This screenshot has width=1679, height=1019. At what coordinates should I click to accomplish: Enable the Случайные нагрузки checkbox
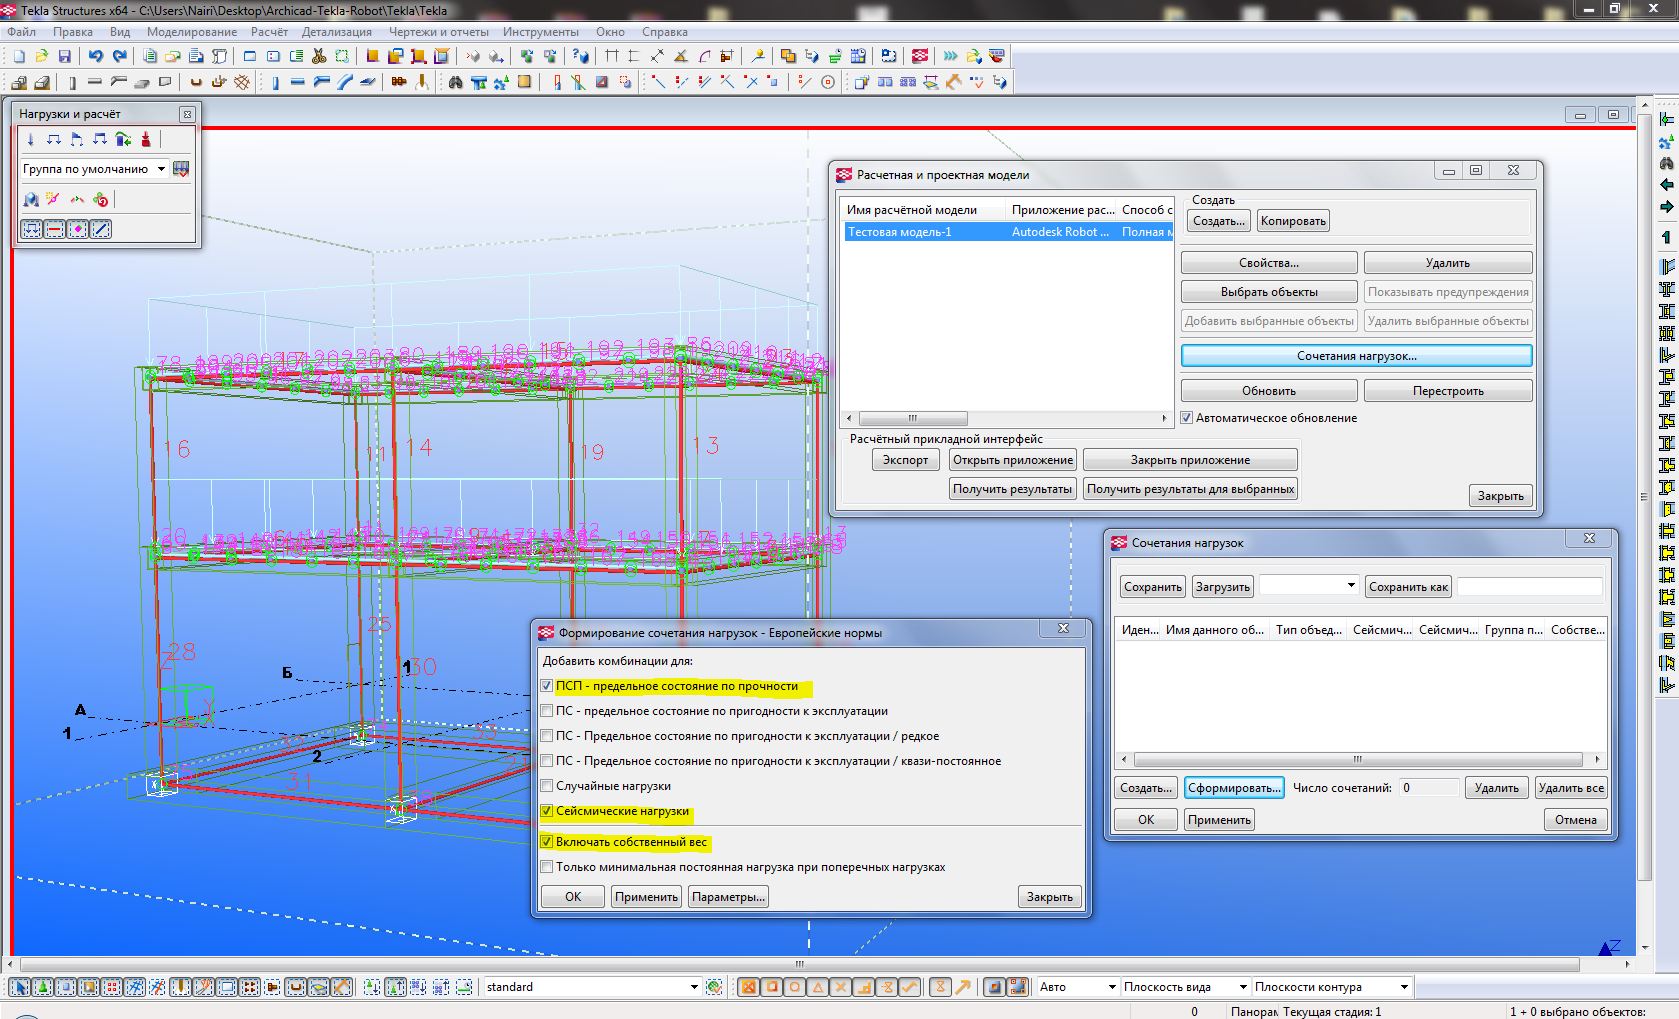(547, 786)
